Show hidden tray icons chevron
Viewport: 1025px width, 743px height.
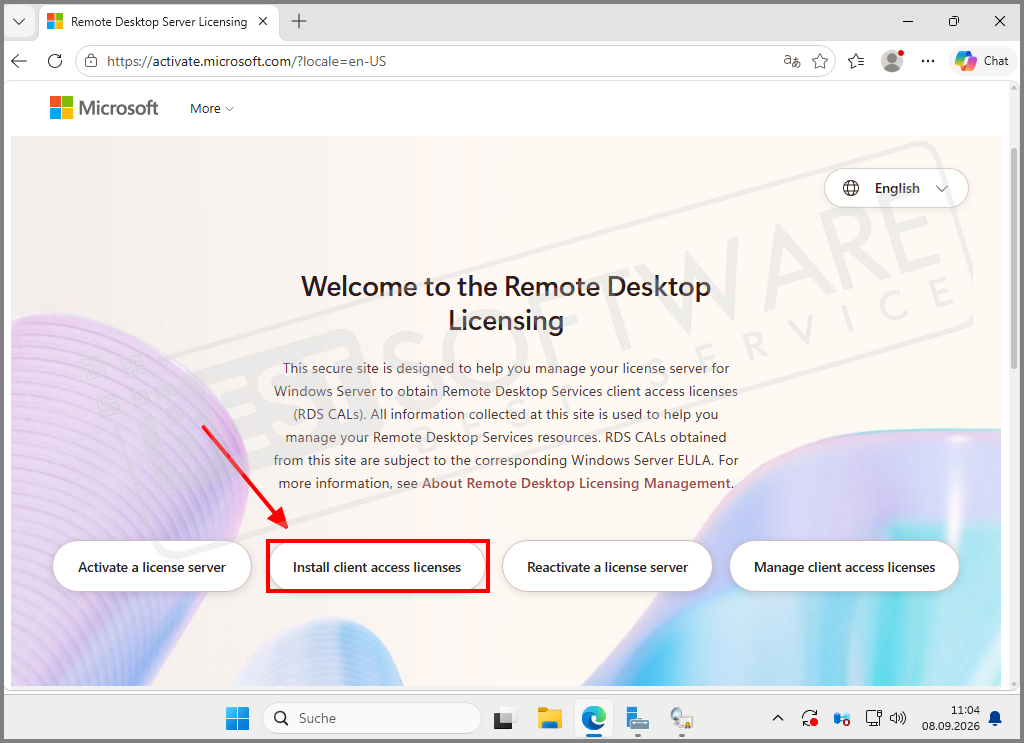[778, 718]
